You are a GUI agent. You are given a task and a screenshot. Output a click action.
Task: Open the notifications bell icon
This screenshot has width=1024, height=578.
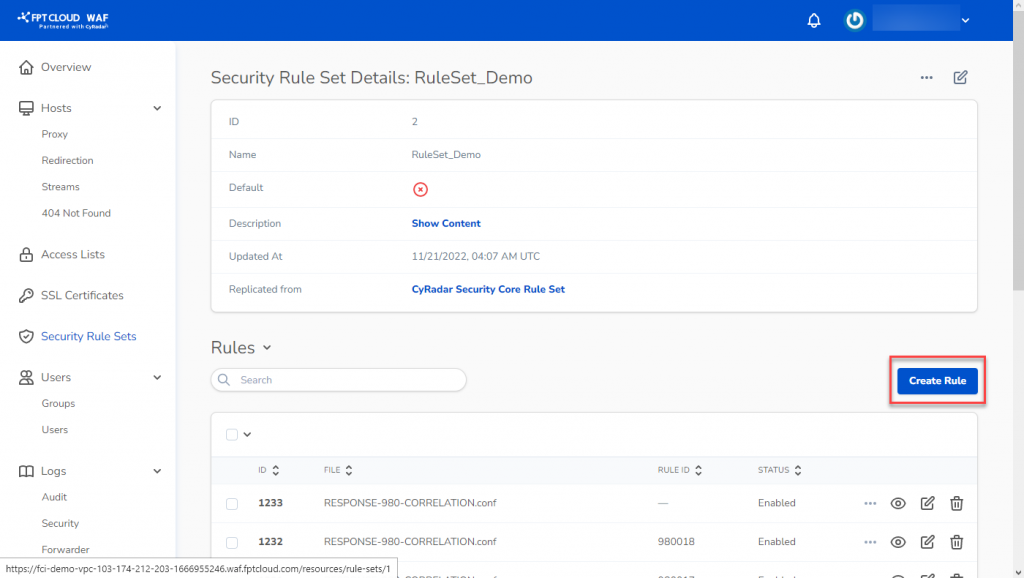(814, 20)
